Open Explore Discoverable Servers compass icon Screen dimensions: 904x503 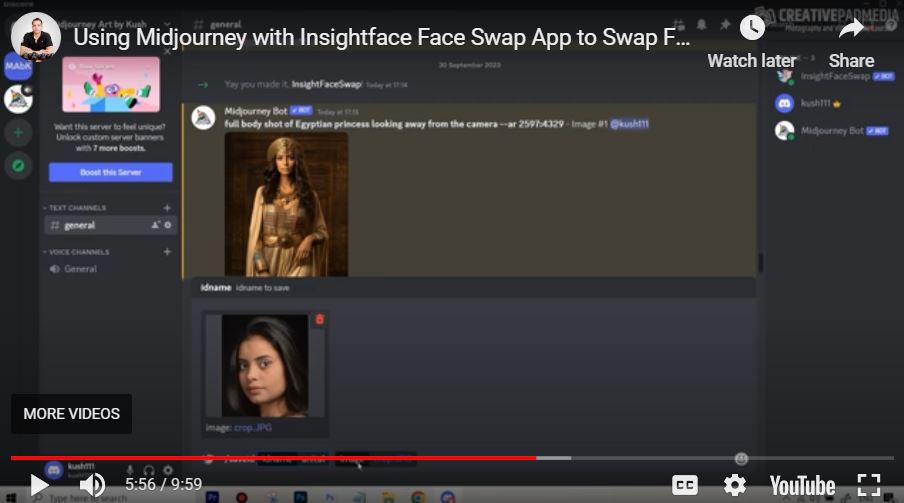(x=18, y=166)
